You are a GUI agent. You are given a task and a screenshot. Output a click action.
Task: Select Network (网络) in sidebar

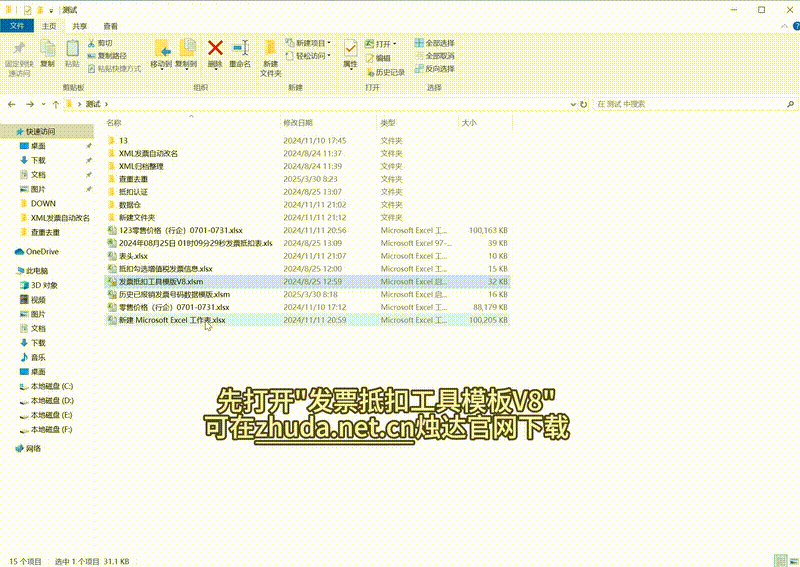pyautogui.click(x=33, y=449)
